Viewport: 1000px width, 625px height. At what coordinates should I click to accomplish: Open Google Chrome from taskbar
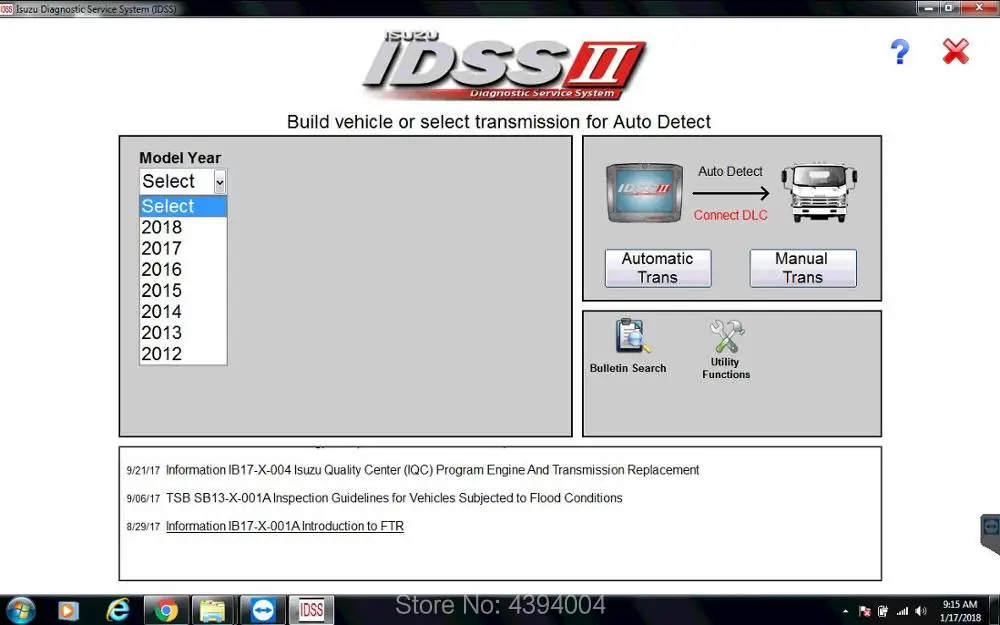[x=166, y=610]
